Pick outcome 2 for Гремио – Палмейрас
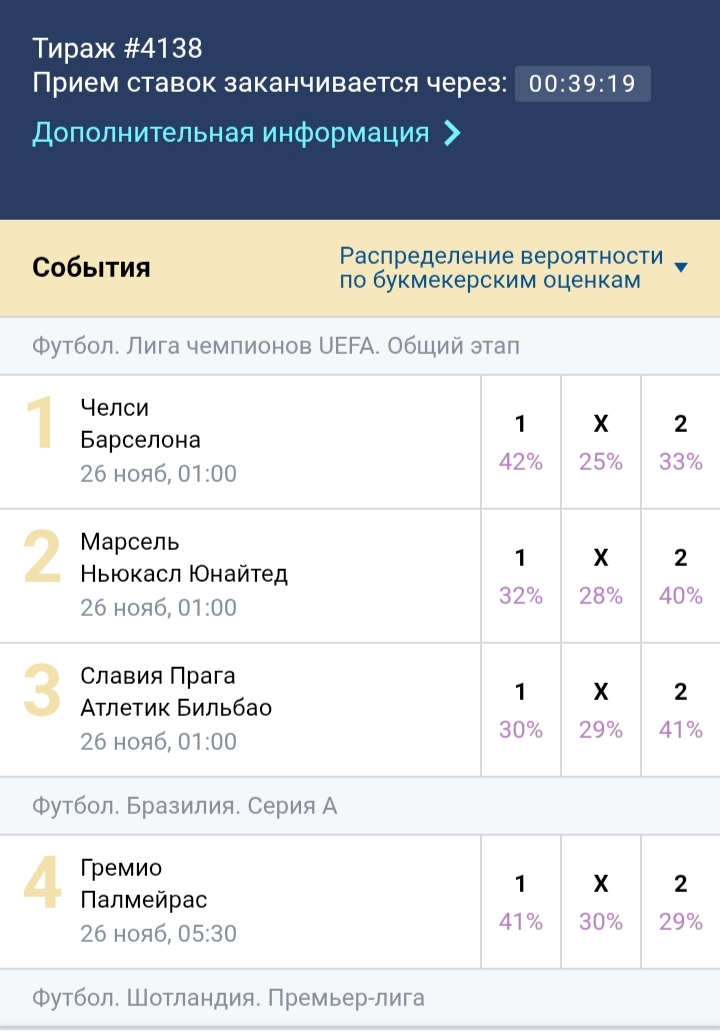Image resolution: width=720 pixels, height=1031 pixels. (x=681, y=902)
